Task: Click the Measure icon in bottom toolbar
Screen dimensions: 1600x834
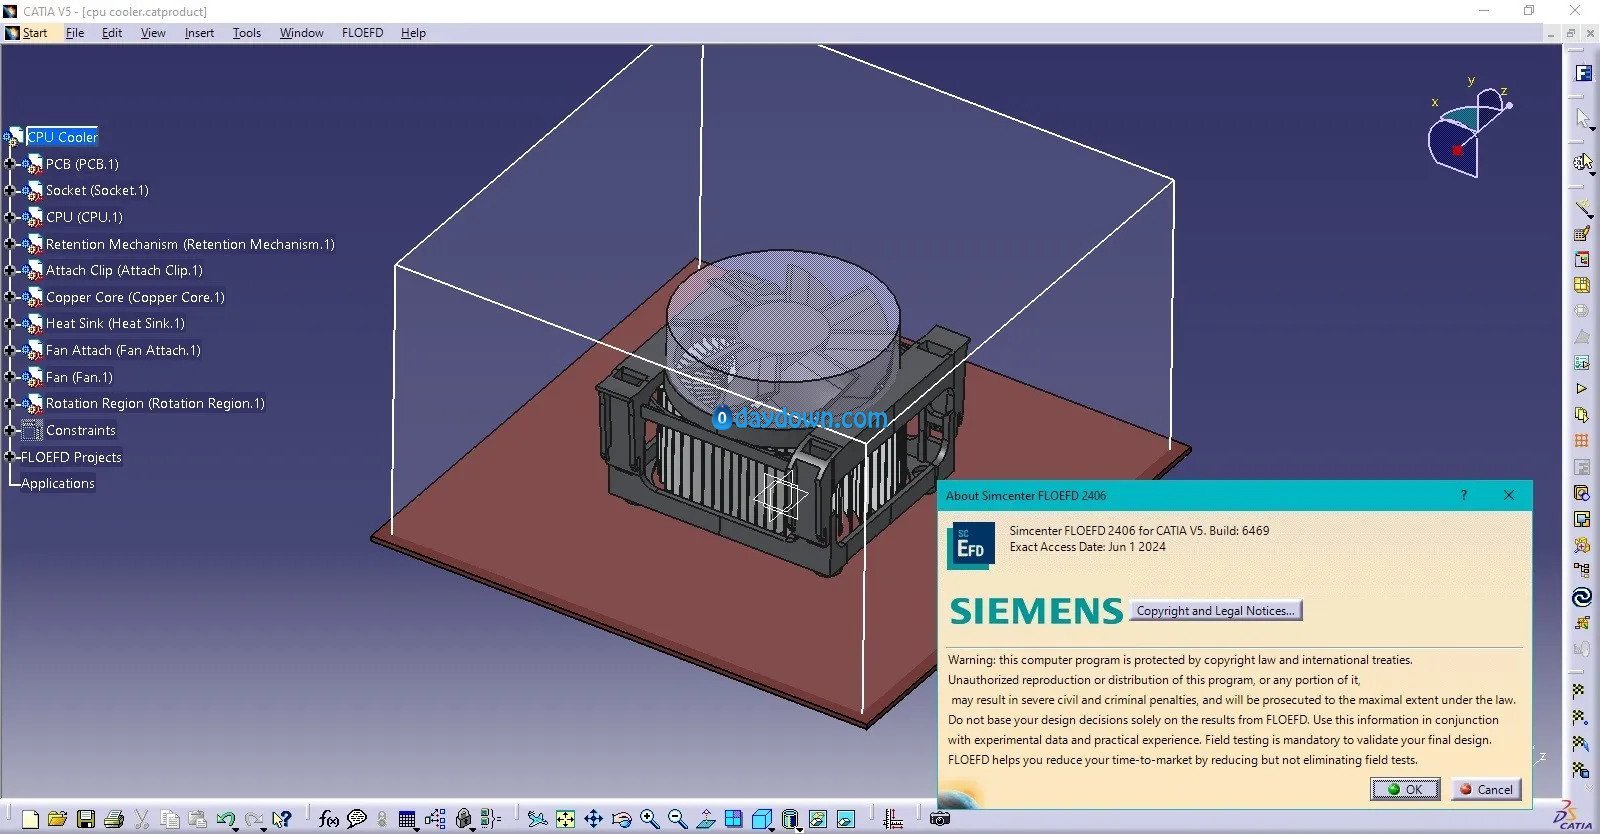Action: click(x=893, y=819)
